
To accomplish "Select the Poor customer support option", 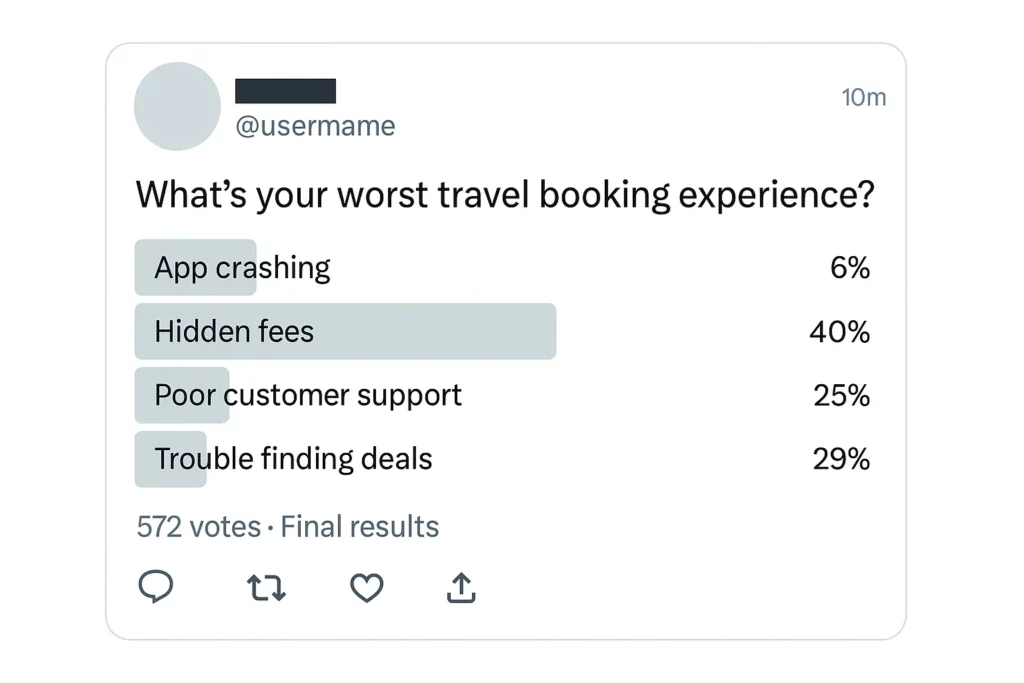I will [x=503, y=395].
